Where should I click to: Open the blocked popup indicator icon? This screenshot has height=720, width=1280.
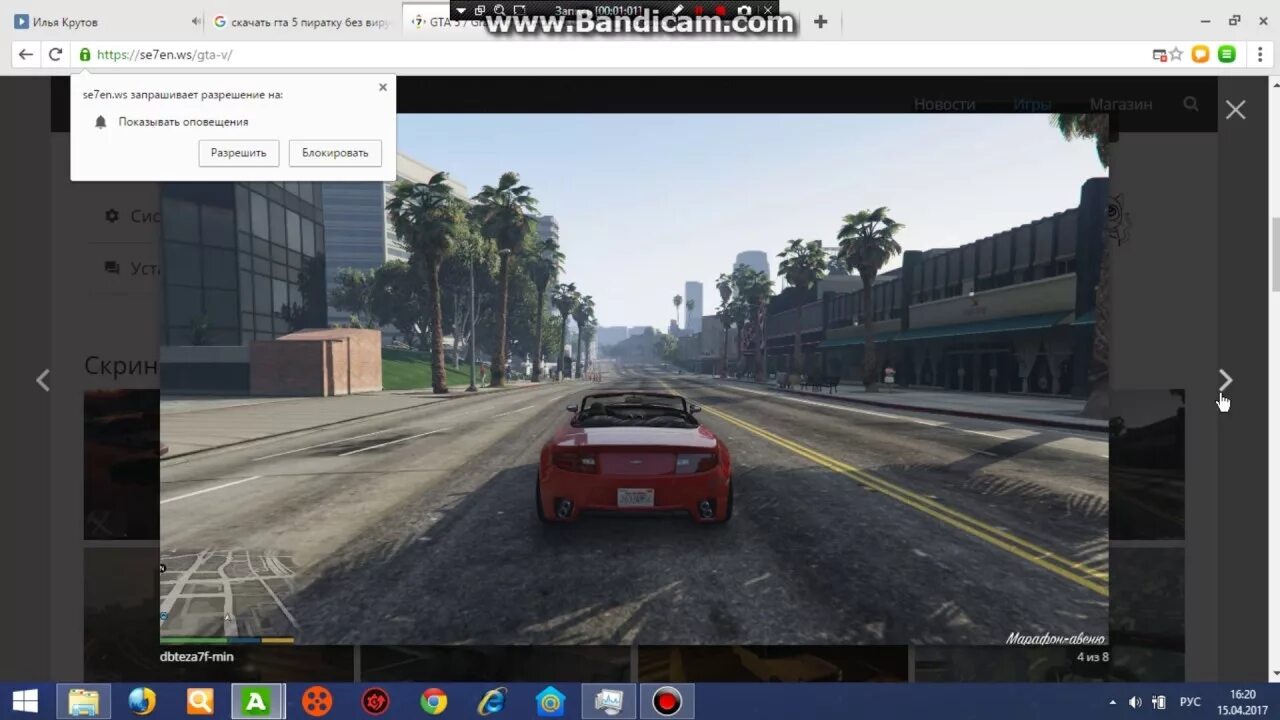(x=1159, y=55)
